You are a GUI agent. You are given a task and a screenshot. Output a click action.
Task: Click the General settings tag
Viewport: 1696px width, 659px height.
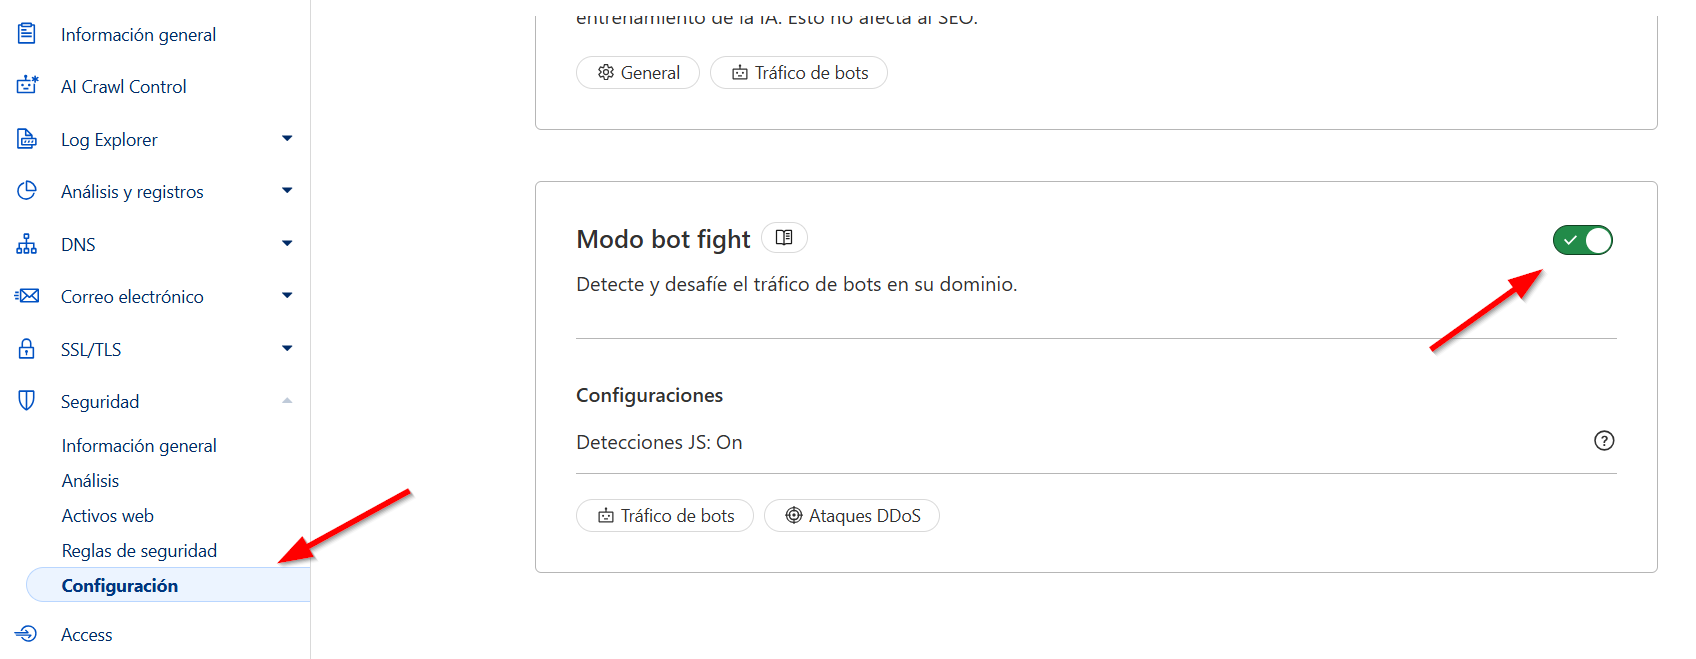(x=637, y=72)
